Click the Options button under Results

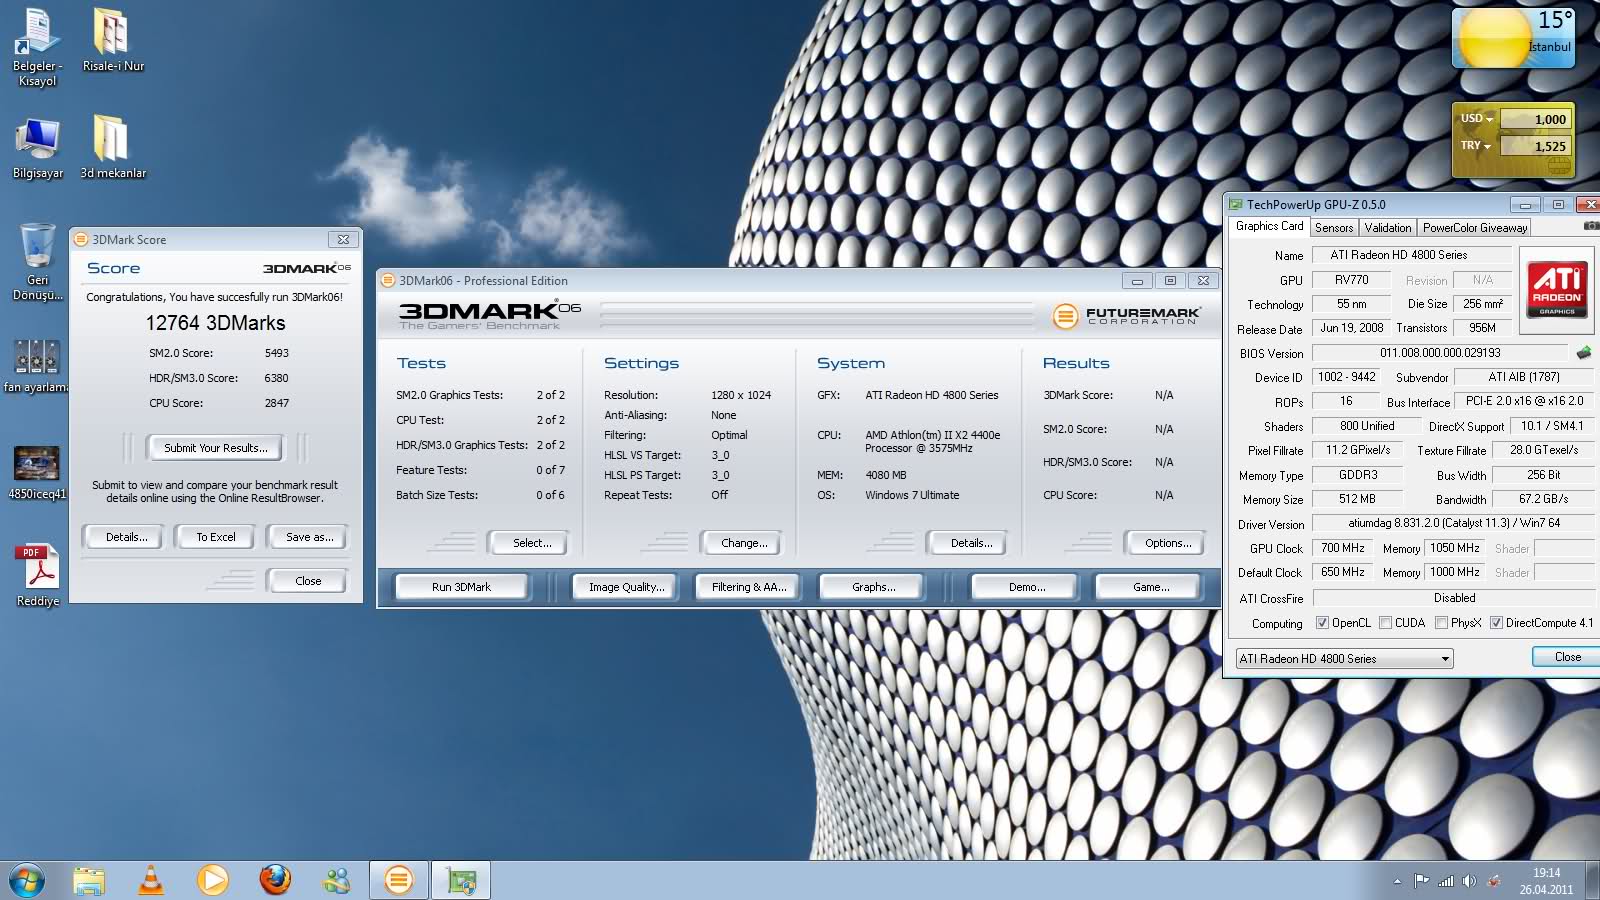[x=1168, y=543]
